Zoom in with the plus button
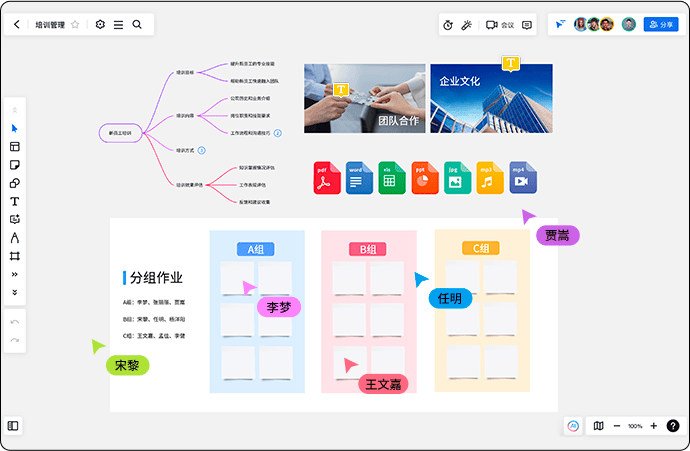This screenshot has height=451, width=690. point(653,425)
